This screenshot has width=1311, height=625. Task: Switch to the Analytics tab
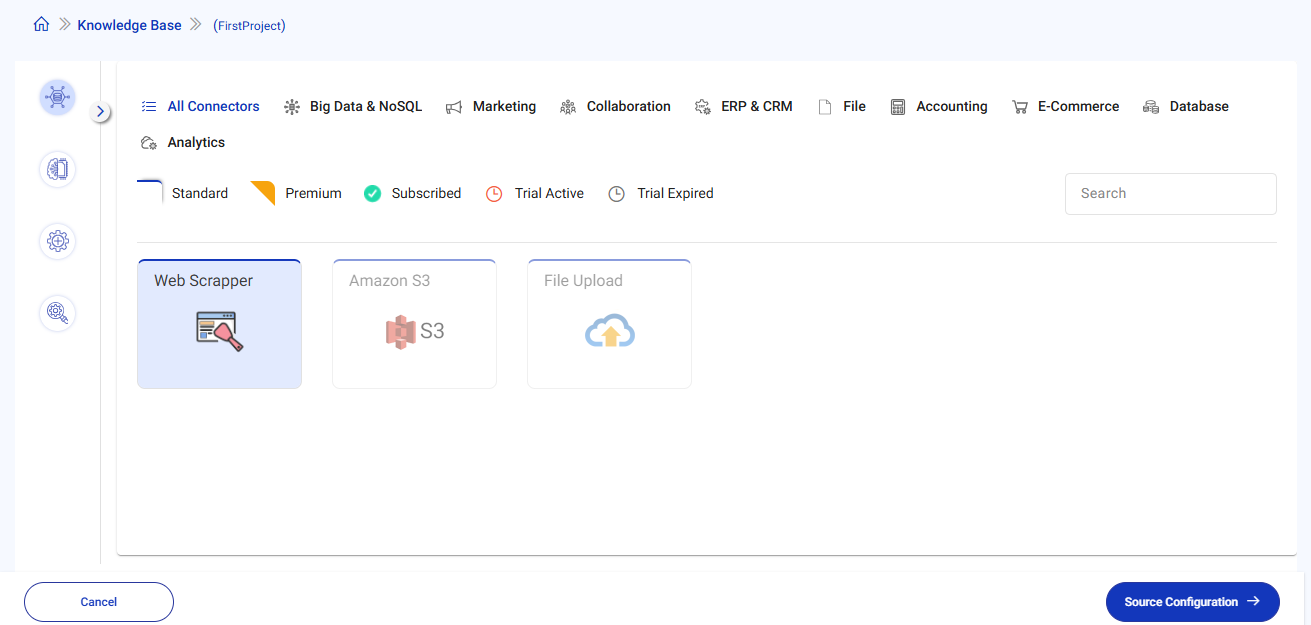(x=183, y=142)
